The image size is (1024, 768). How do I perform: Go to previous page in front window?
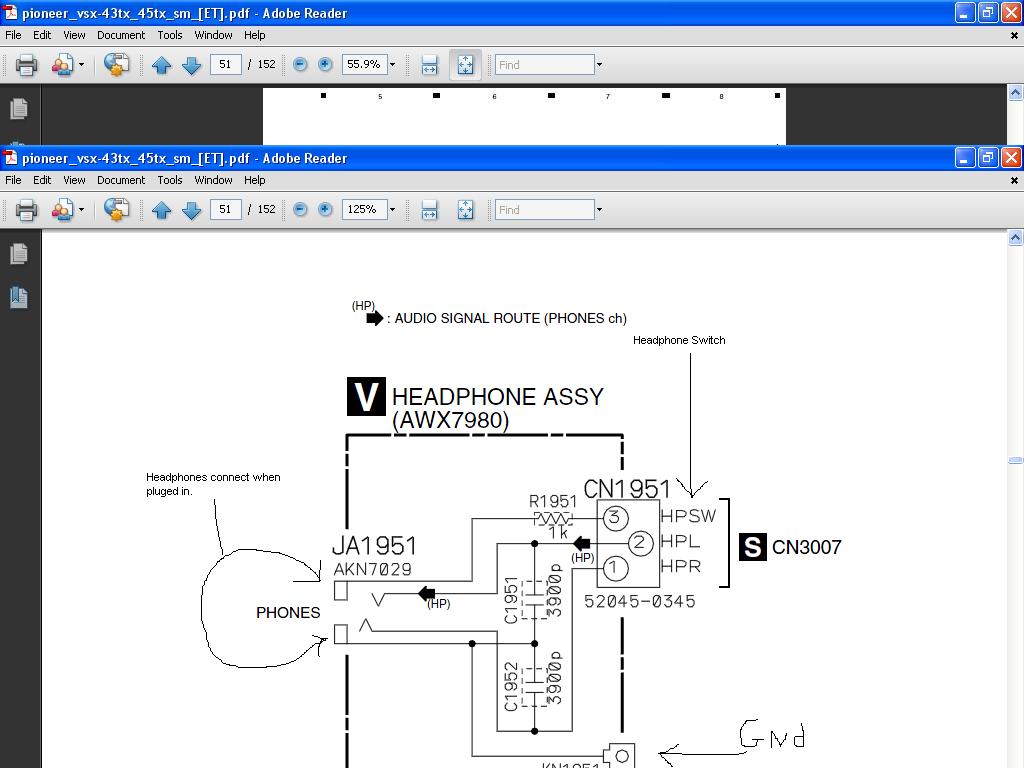click(x=161, y=210)
